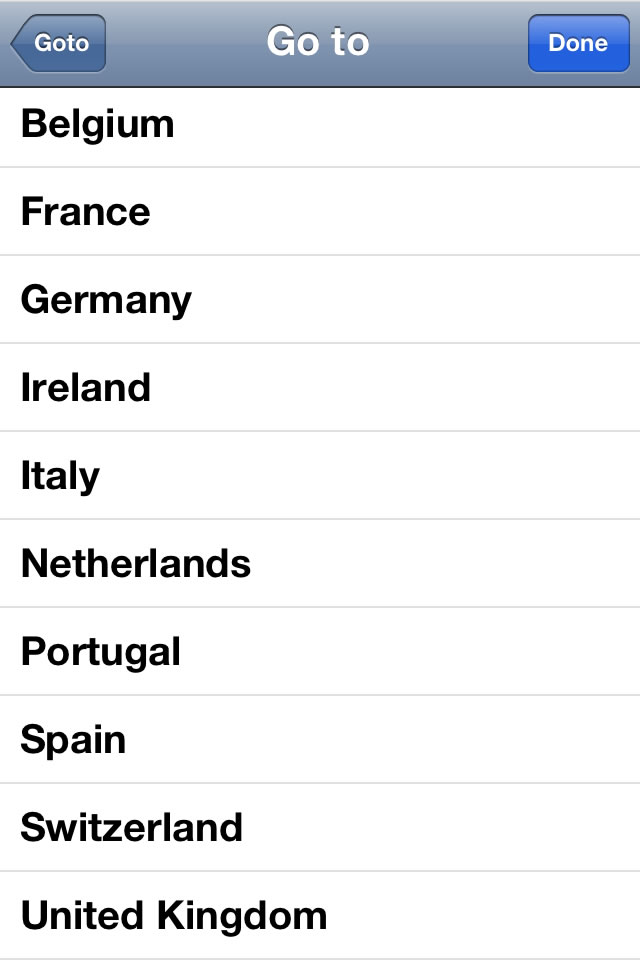Tap empty area right of United Kingdom
Viewport: 640px width, 960px height.
point(500,916)
